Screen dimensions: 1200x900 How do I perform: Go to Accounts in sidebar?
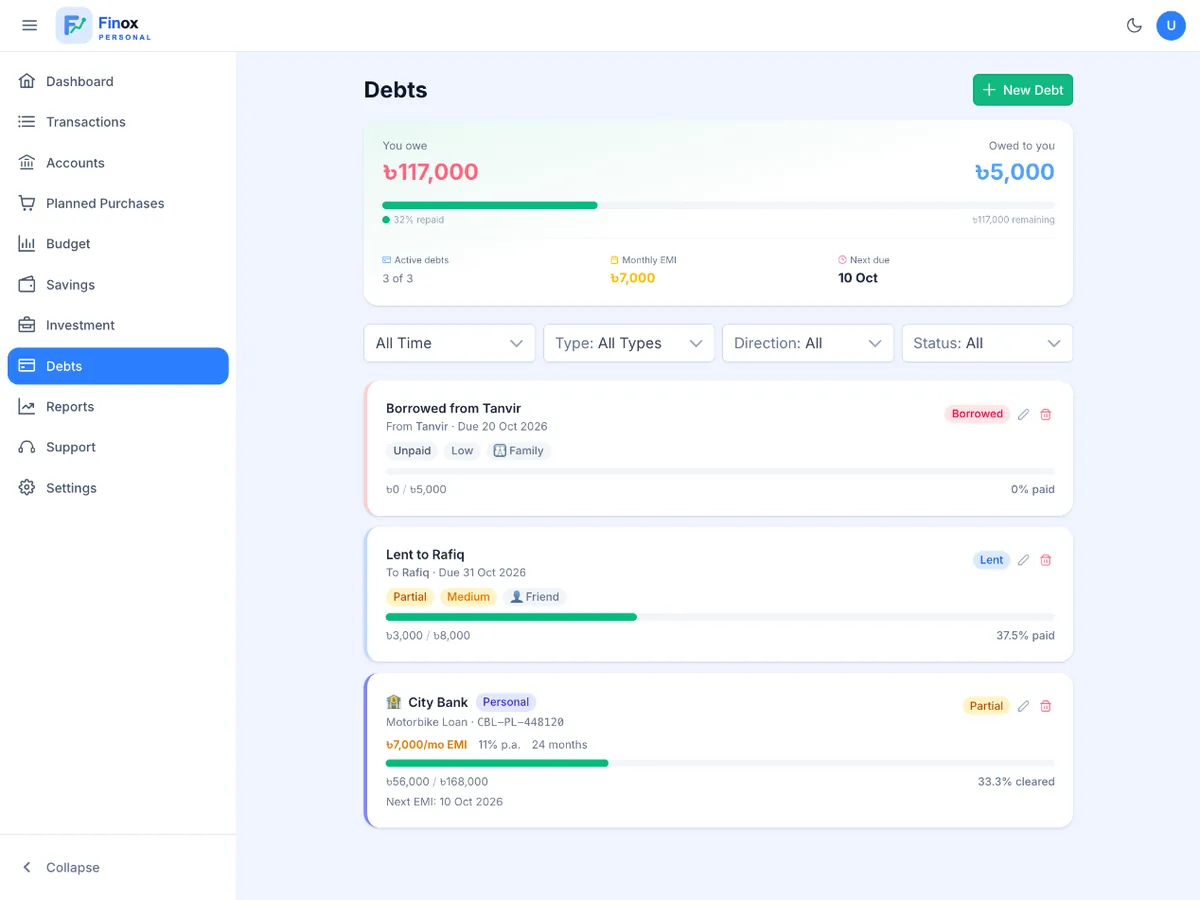click(118, 162)
